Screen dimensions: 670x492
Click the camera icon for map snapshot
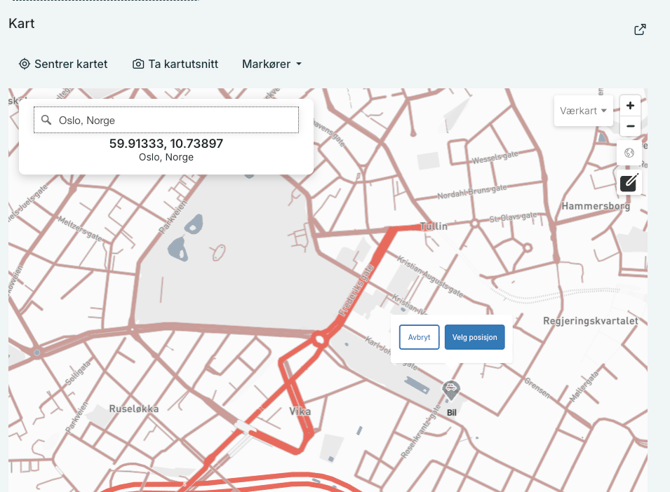coord(138,64)
